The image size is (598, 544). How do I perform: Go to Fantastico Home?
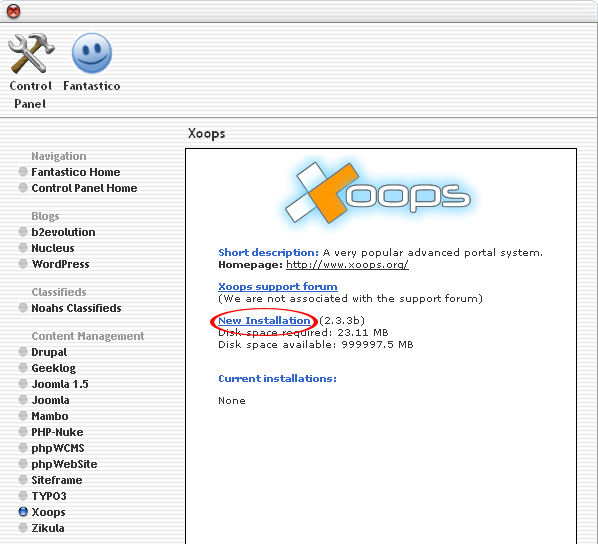point(76,172)
